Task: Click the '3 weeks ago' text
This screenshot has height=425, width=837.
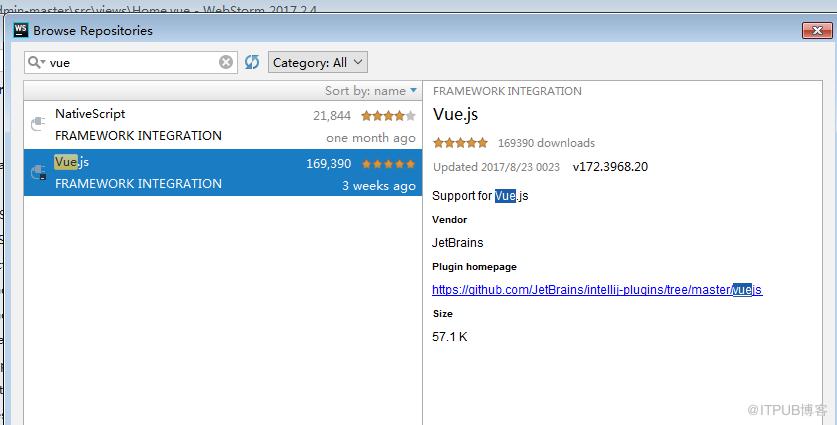Action: pyautogui.click(x=378, y=186)
